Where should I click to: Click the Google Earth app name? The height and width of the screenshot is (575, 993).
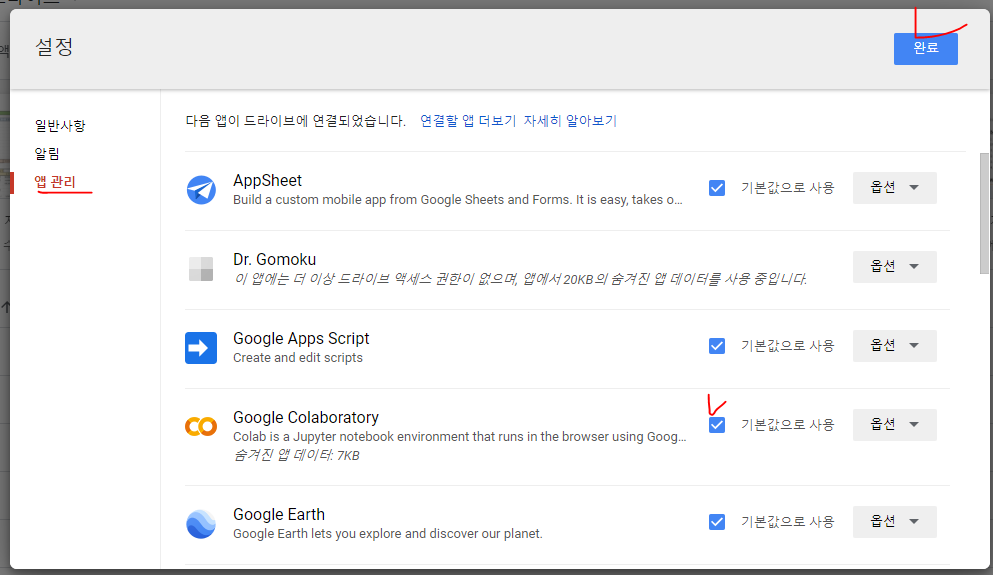tap(279, 514)
